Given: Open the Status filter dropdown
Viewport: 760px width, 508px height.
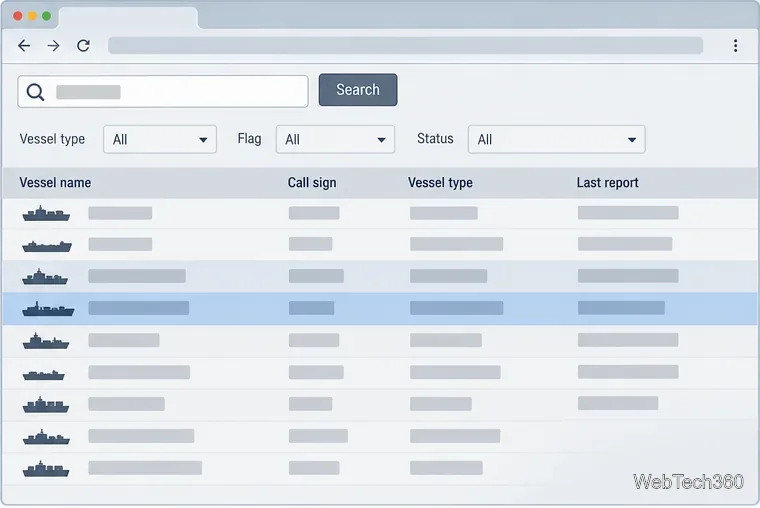Looking at the screenshot, I should click(556, 140).
